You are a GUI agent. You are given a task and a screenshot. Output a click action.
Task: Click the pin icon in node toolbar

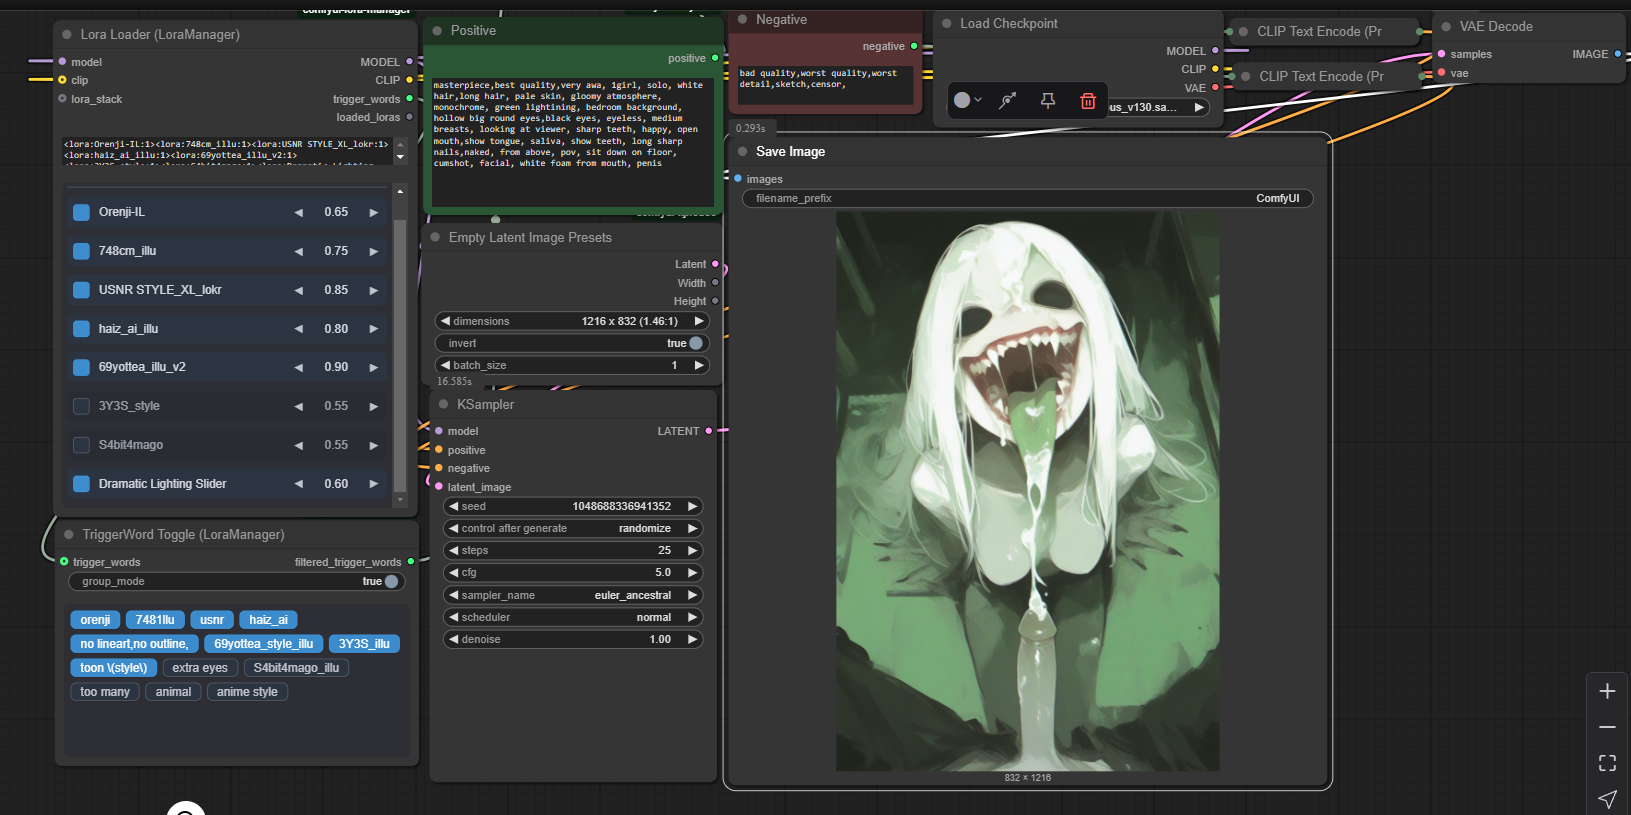[x=1047, y=100]
